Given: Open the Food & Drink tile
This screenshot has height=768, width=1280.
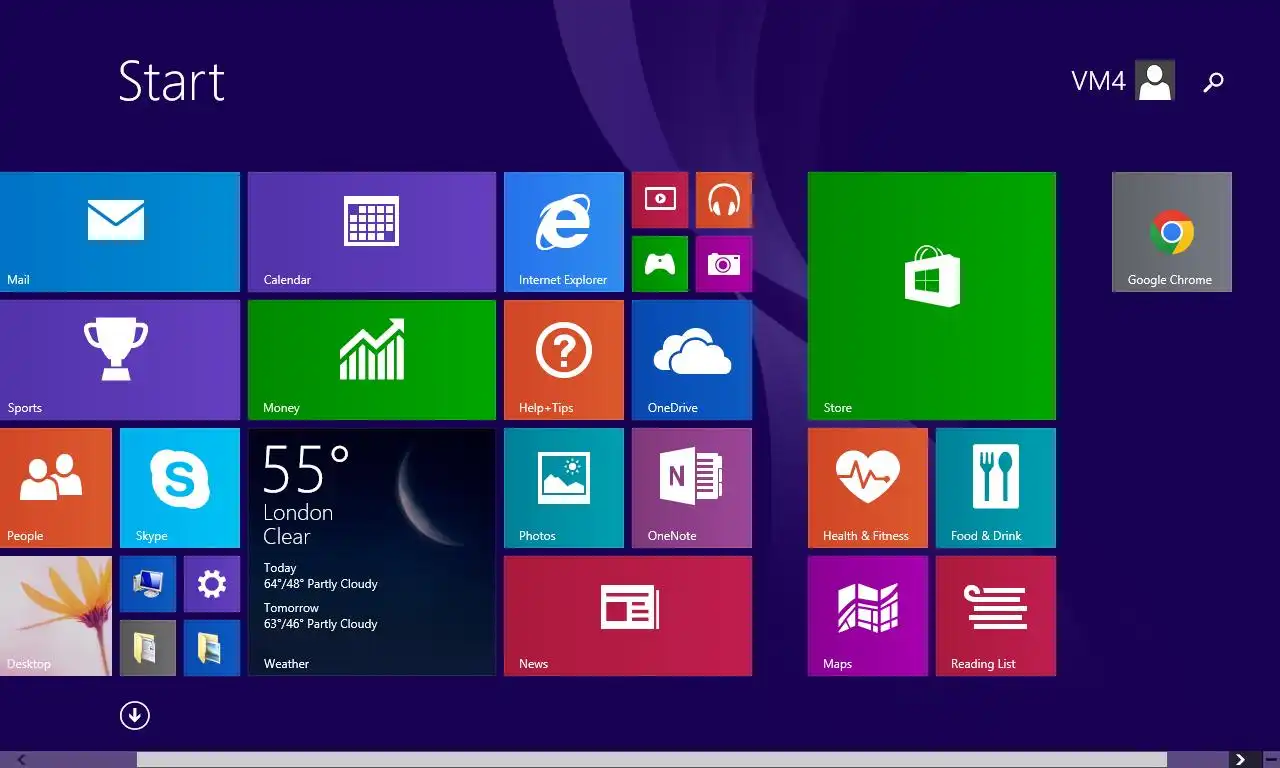Looking at the screenshot, I should (x=996, y=488).
